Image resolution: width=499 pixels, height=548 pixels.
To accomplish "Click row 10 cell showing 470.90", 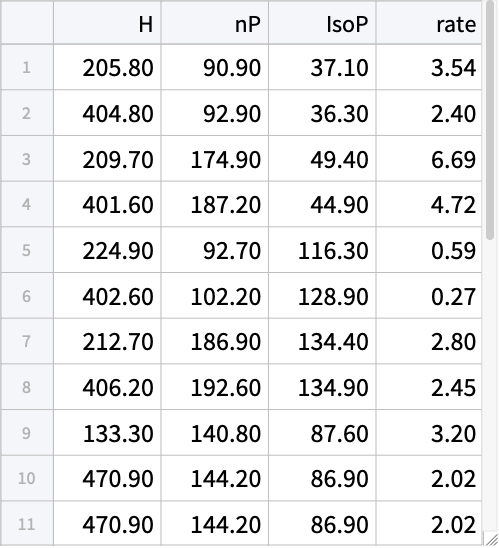I will (x=107, y=478).
